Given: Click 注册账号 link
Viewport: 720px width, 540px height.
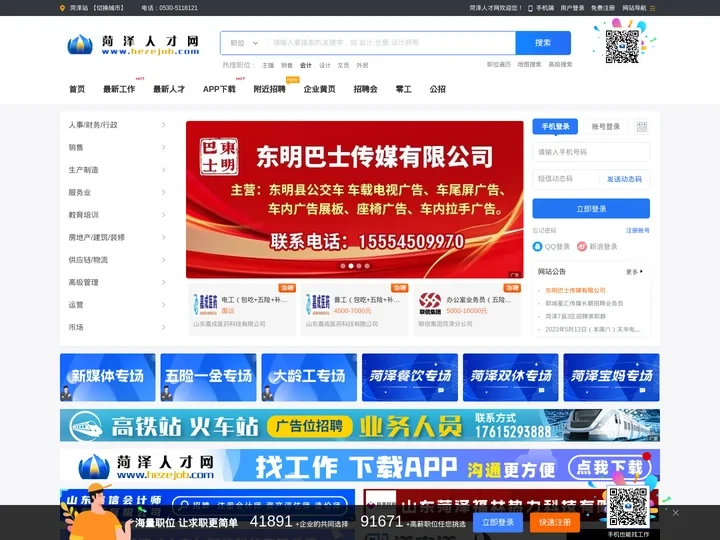Looking at the screenshot, I should (637, 231).
